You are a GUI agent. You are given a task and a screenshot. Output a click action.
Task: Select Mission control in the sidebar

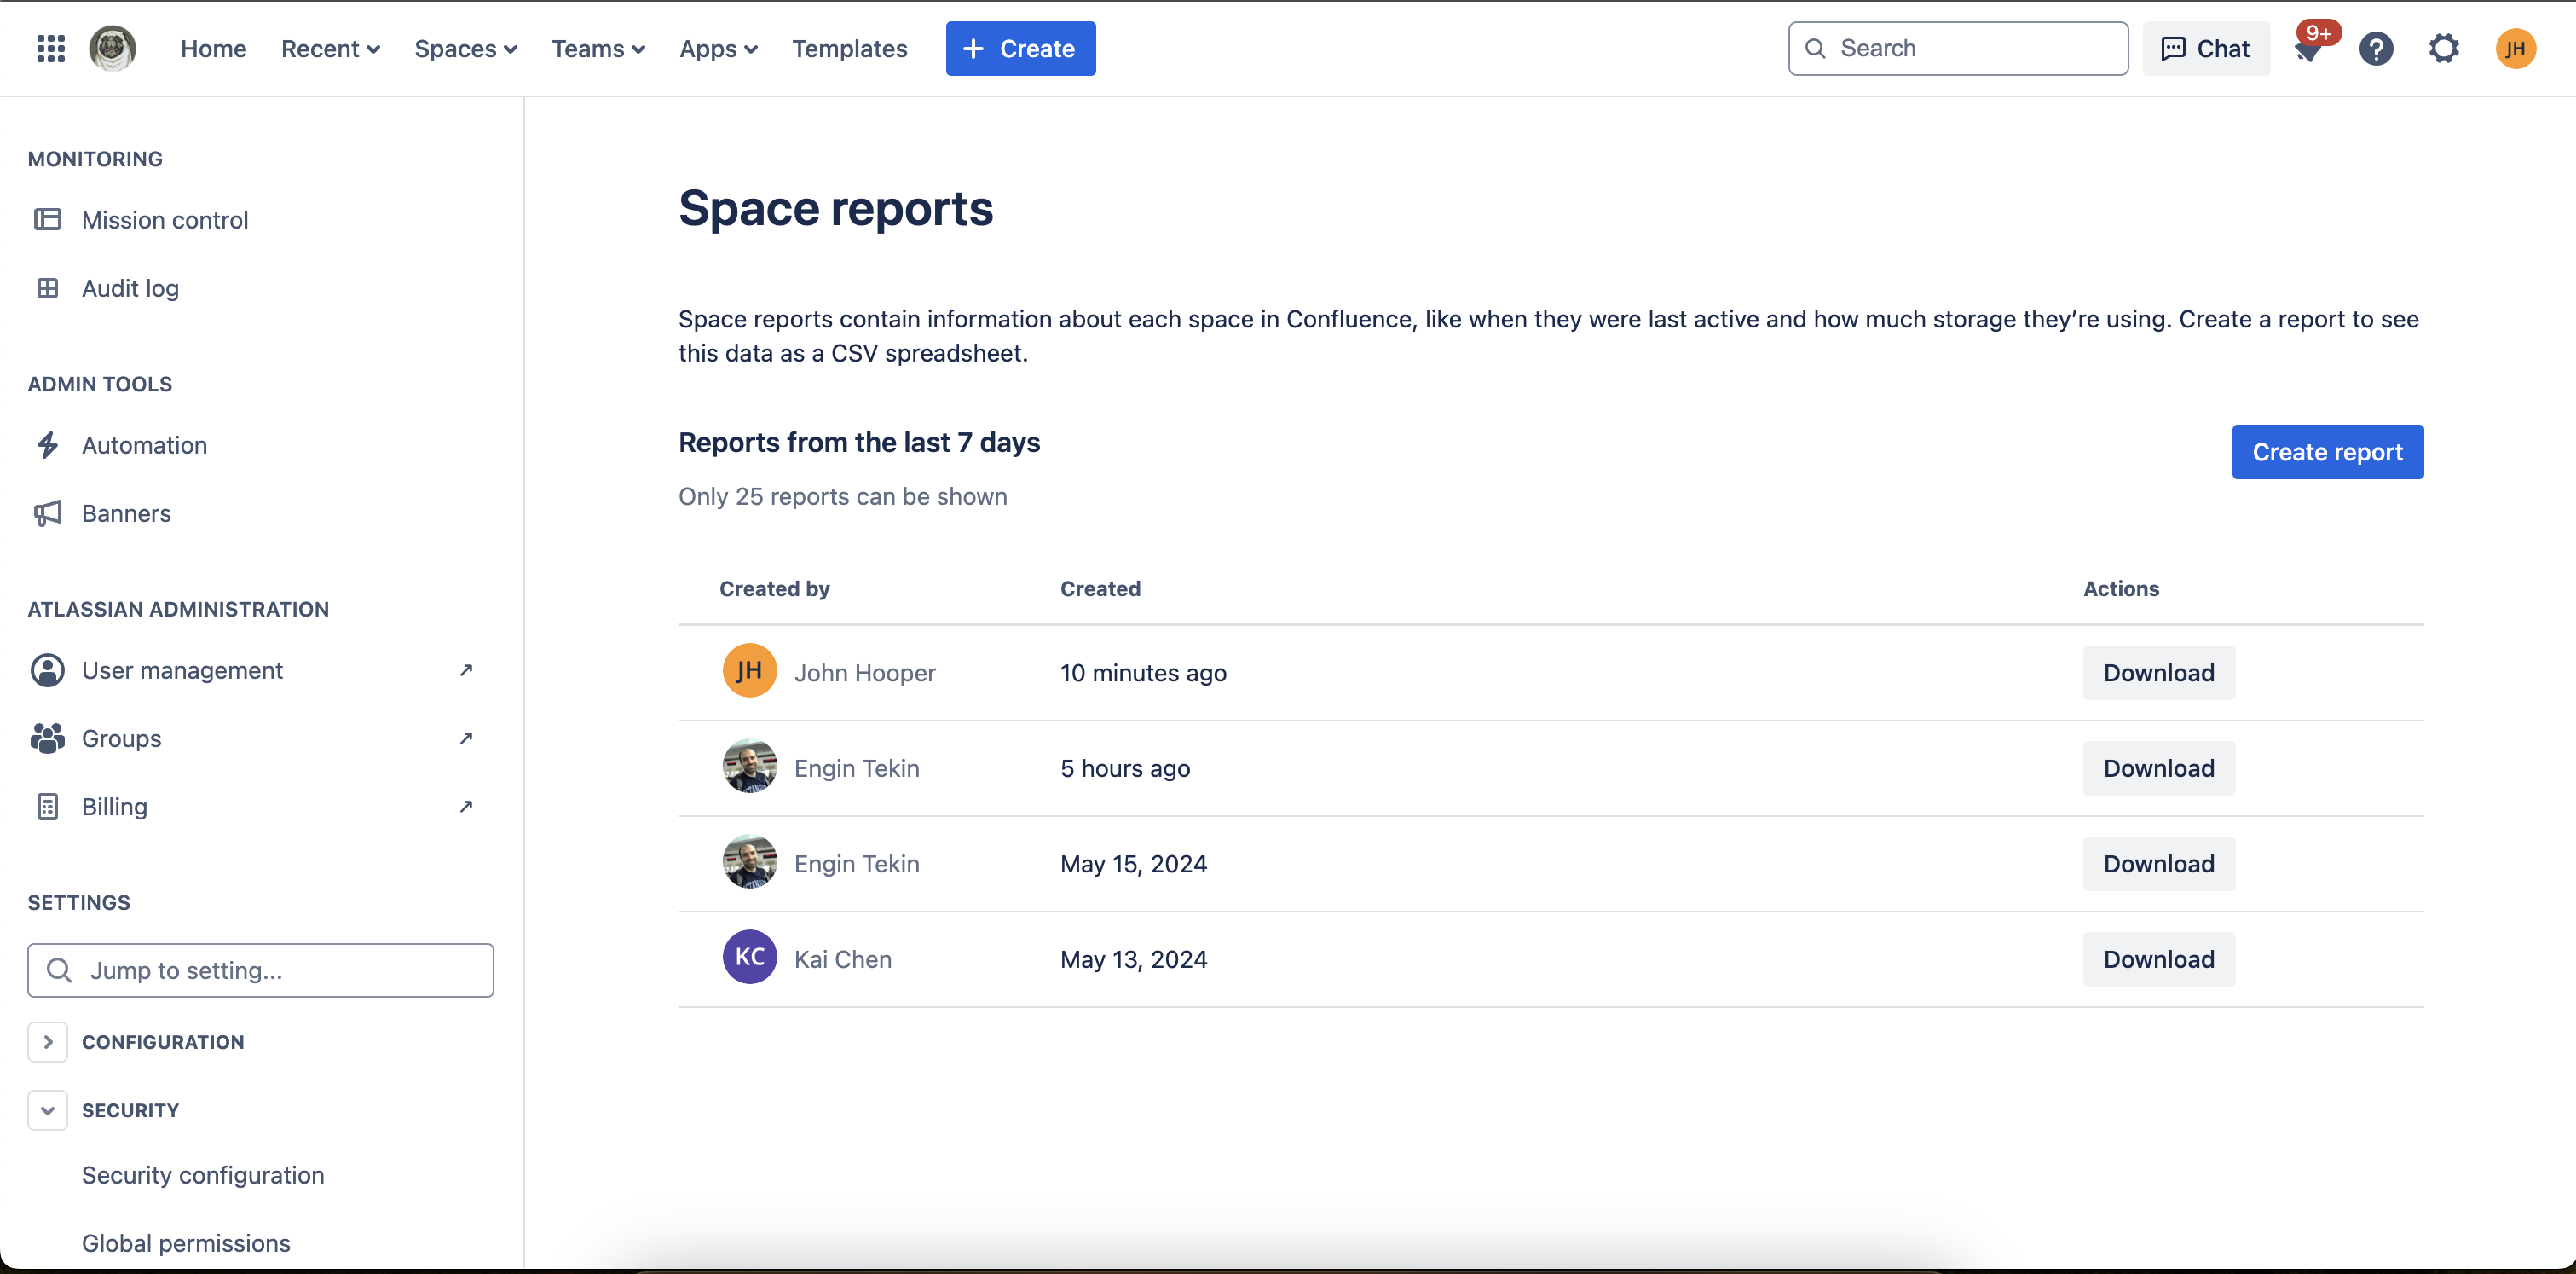[x=165, y=219]
